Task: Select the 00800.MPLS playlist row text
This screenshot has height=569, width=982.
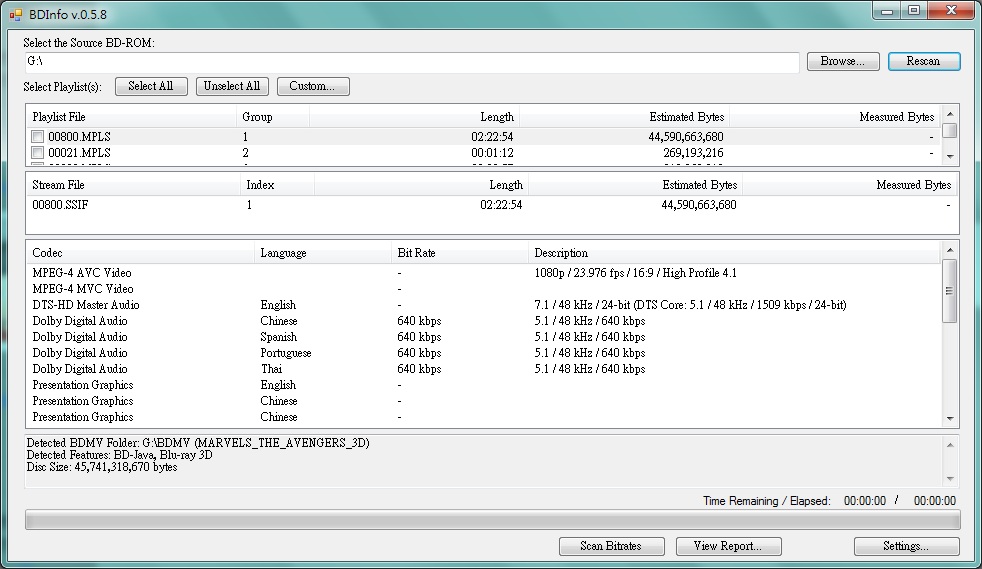Action: [x=80, y=136]
